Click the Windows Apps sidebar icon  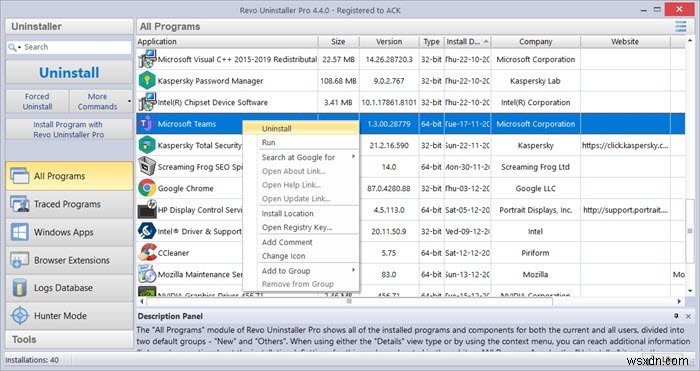[20, 232]
